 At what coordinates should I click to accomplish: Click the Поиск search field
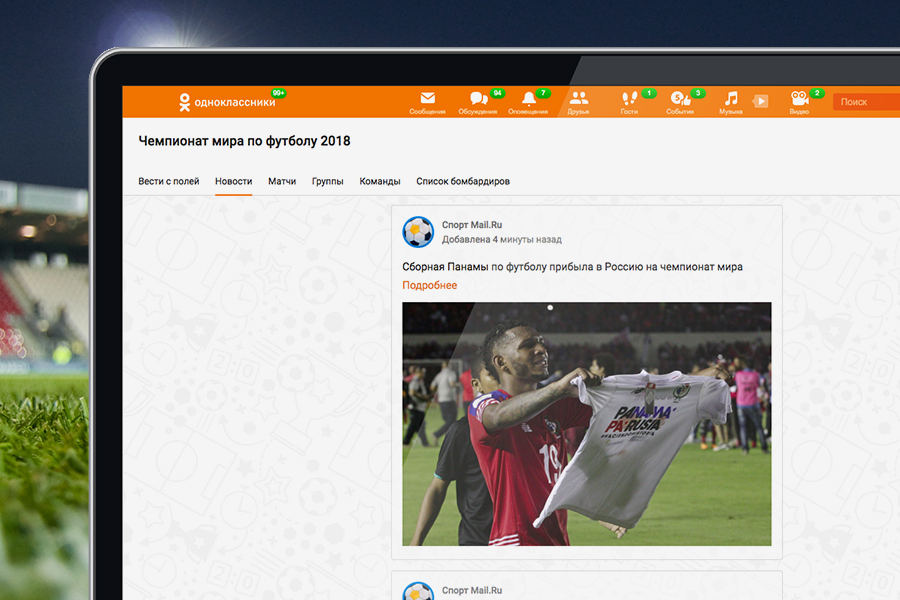click(x=864, y=102)
